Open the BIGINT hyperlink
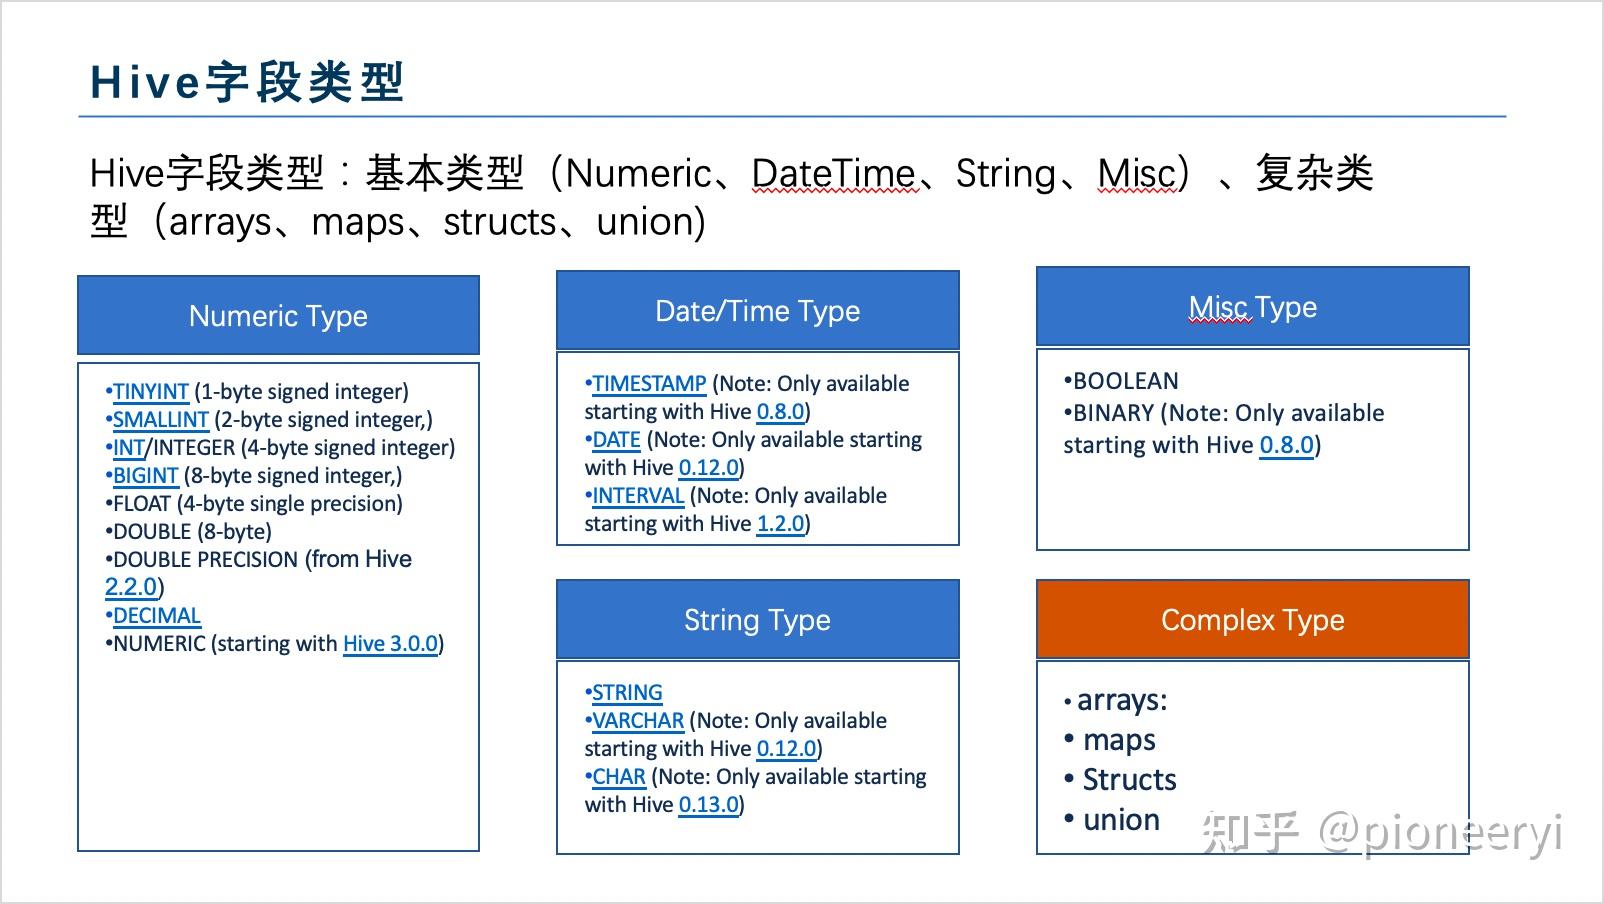 click(x=145, y=475)
